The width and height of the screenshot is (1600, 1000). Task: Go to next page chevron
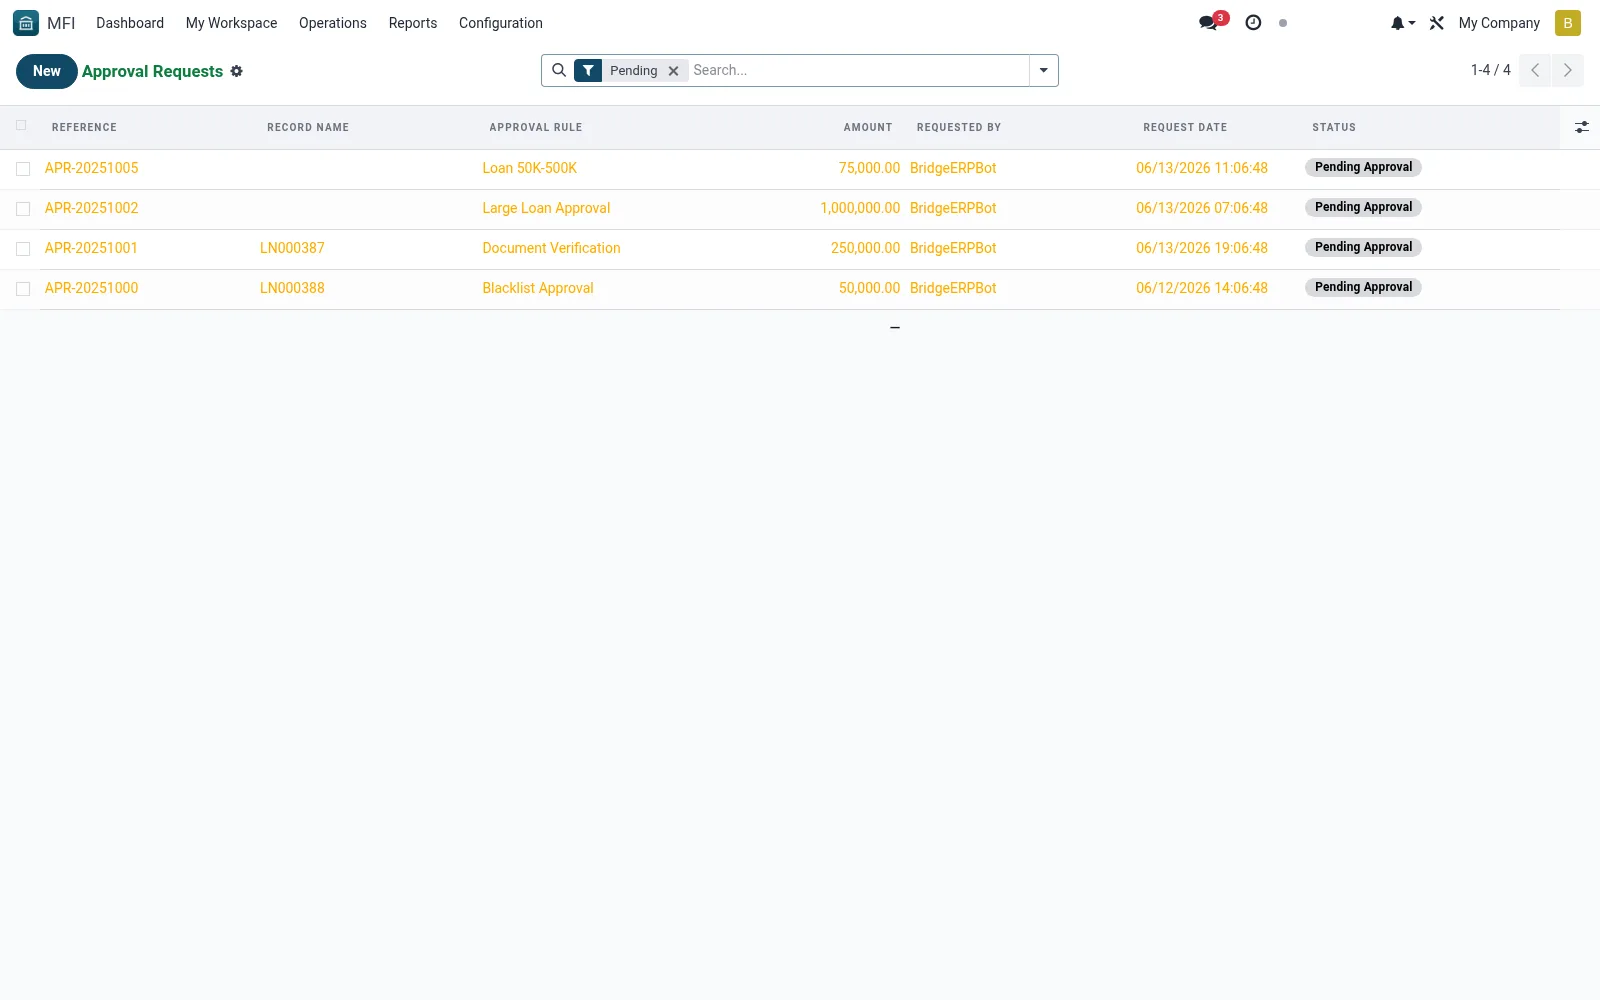pyautogui.click(x=1567, y=70)
